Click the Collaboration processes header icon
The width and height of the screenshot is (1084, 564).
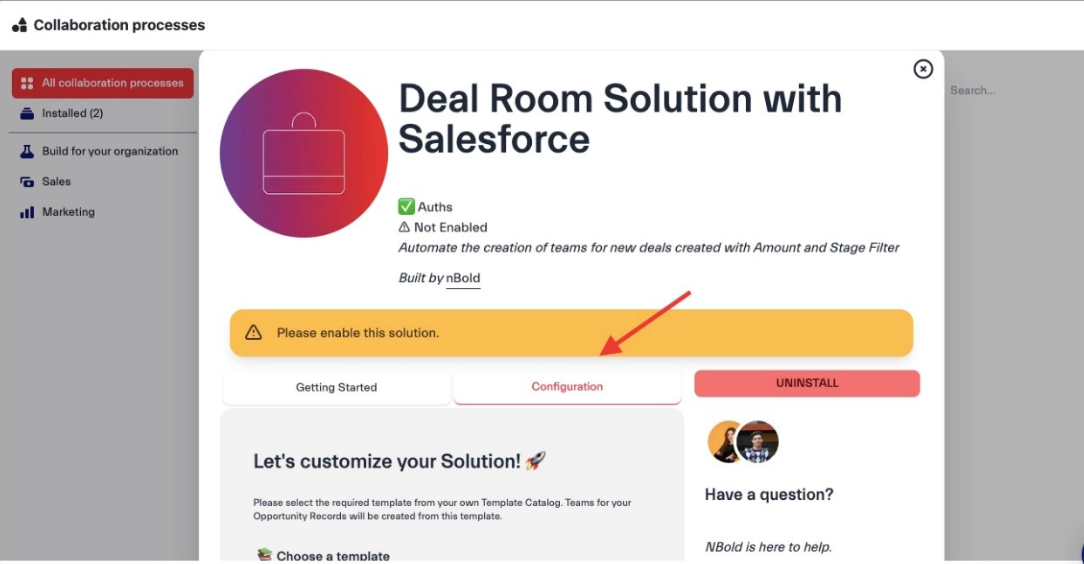point(19,25)
